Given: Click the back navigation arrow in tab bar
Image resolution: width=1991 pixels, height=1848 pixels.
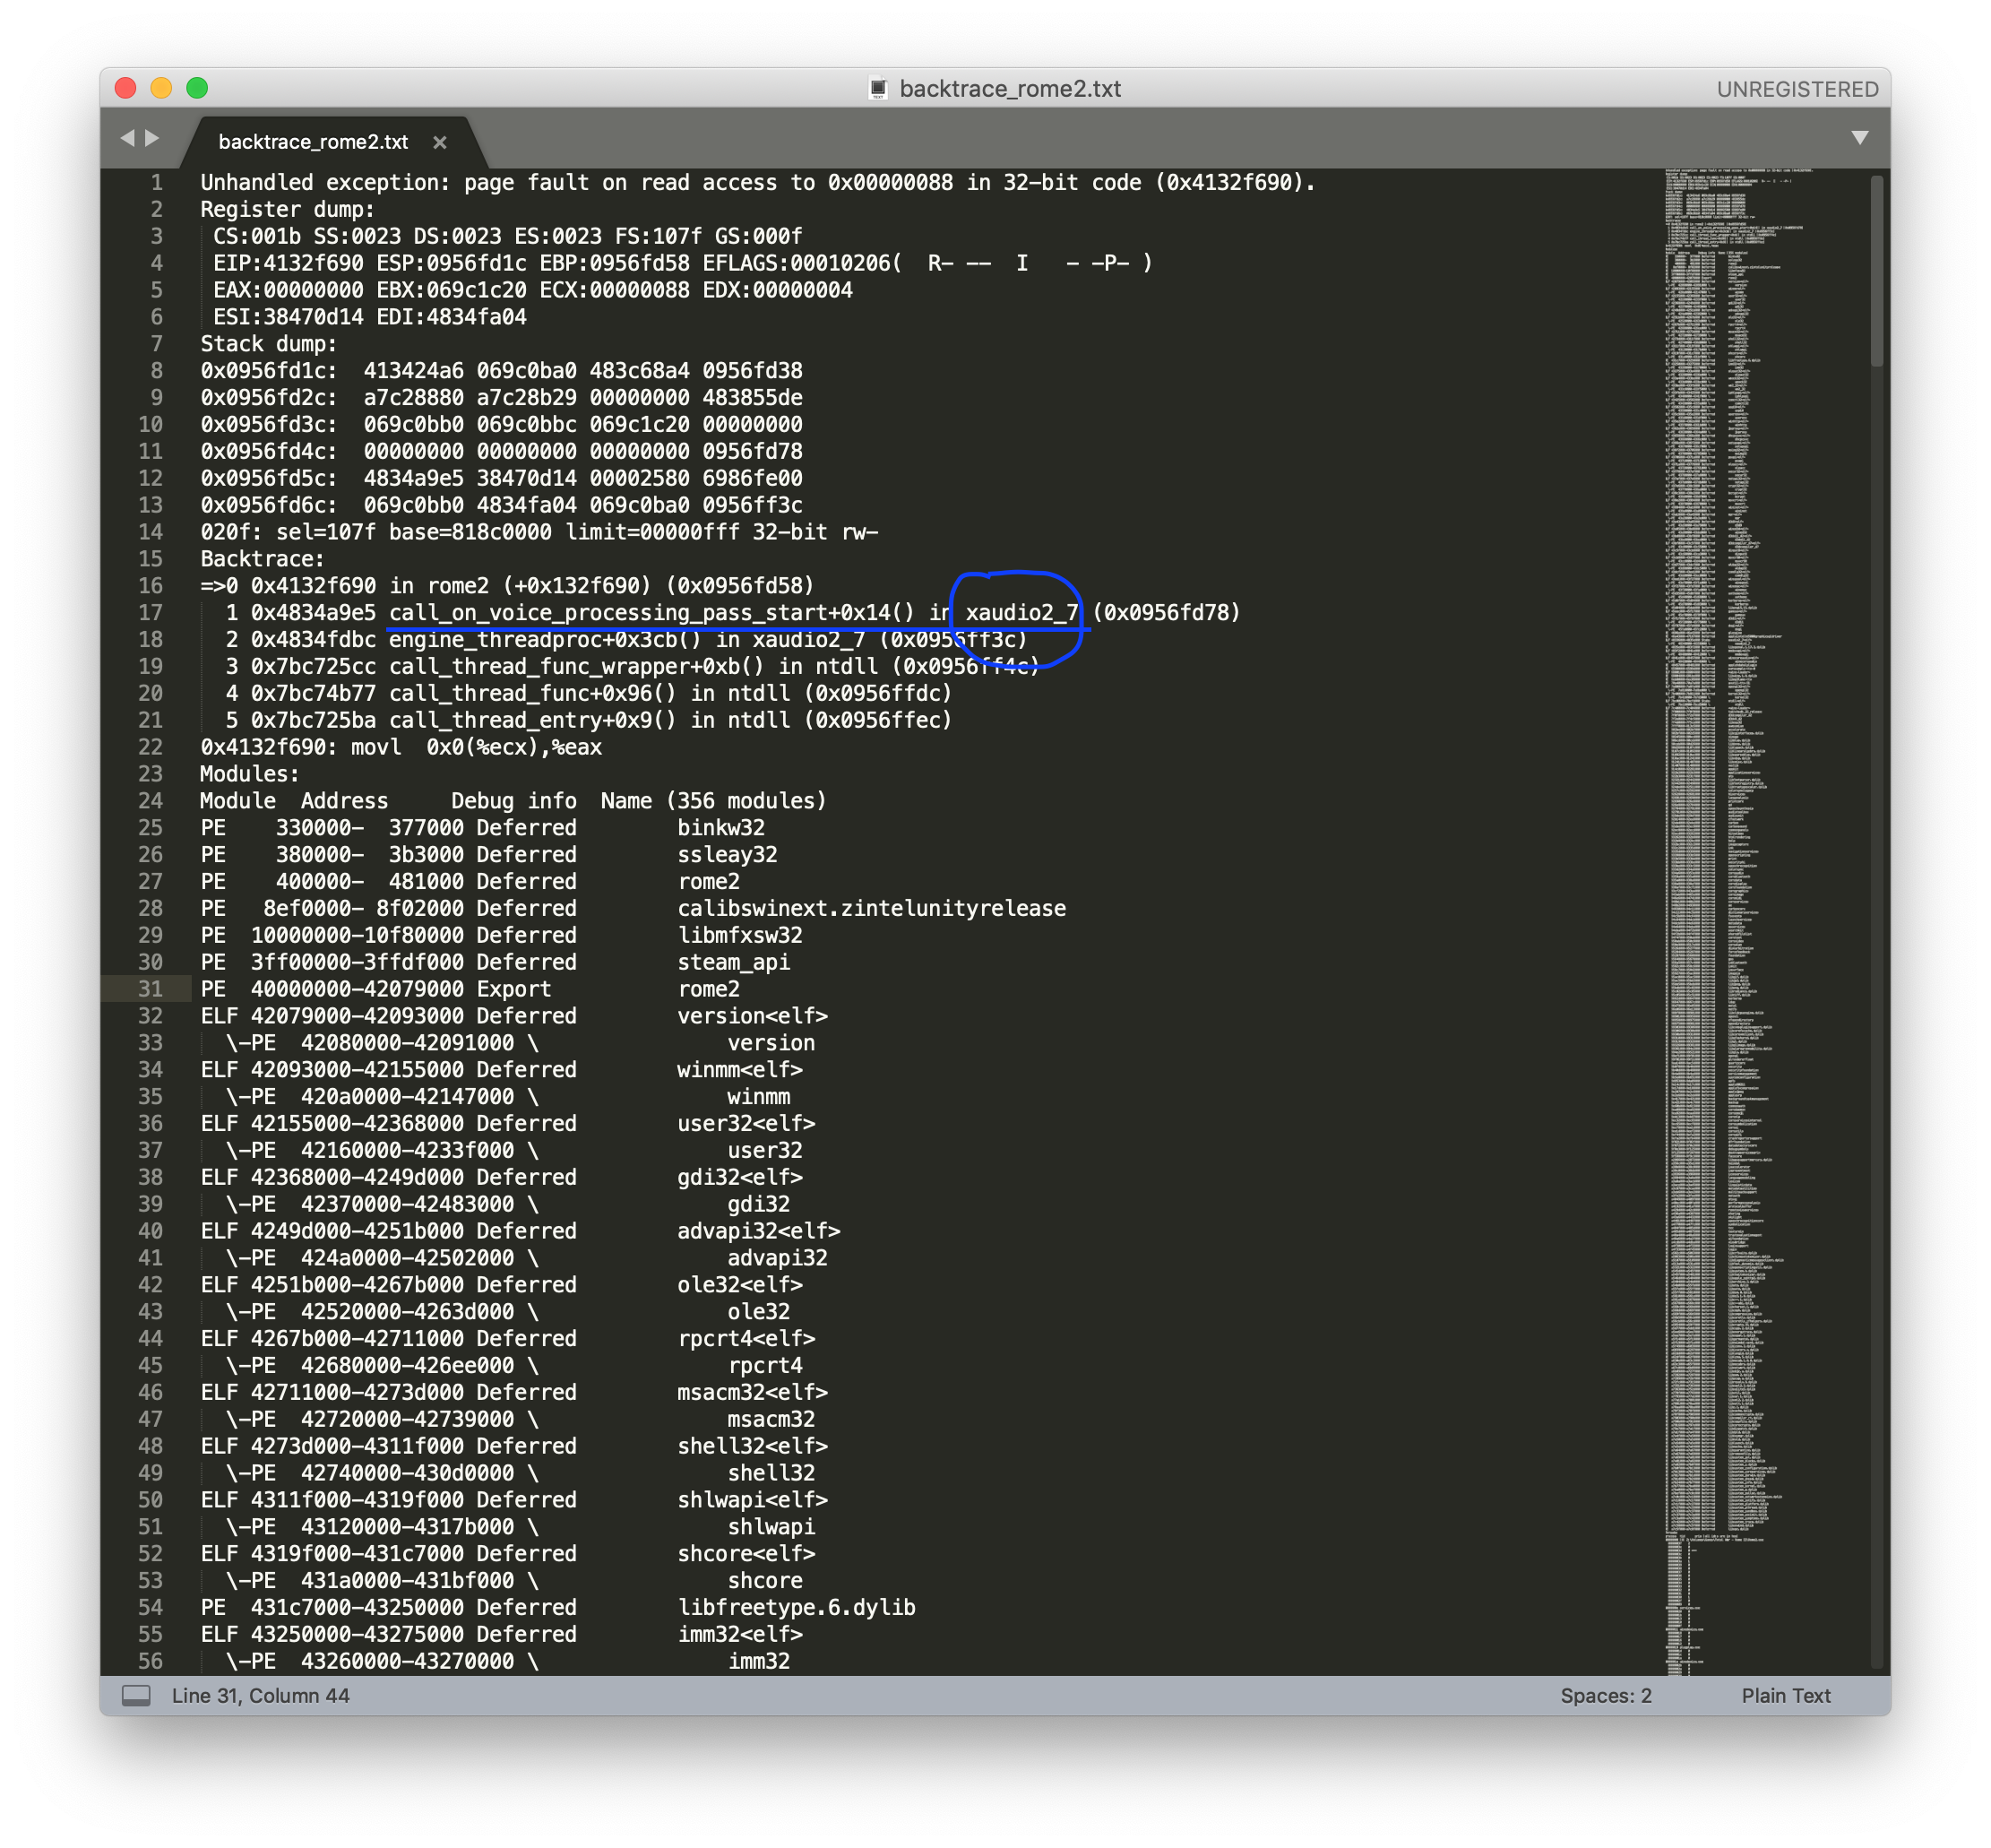Looking at the screenshot, I should click(x=127, y=138).
